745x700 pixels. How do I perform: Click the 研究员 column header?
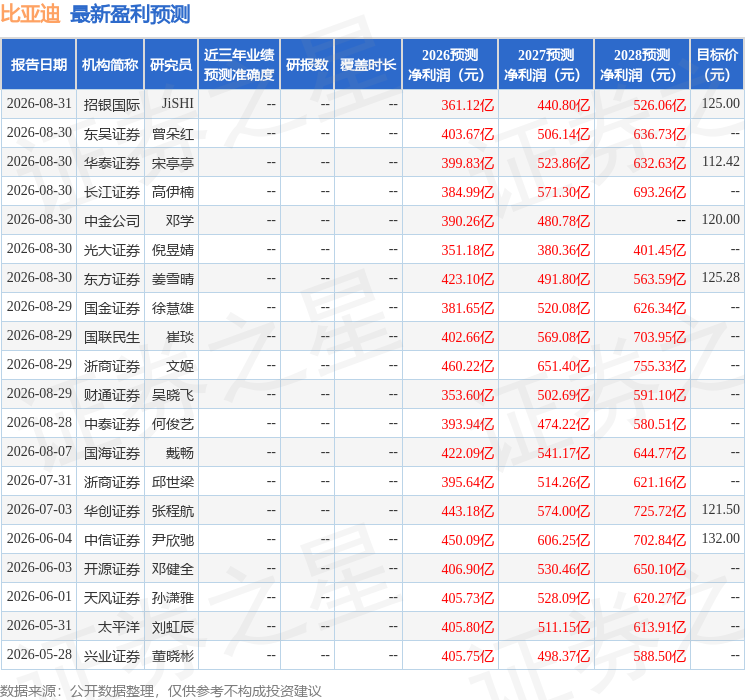171,64
